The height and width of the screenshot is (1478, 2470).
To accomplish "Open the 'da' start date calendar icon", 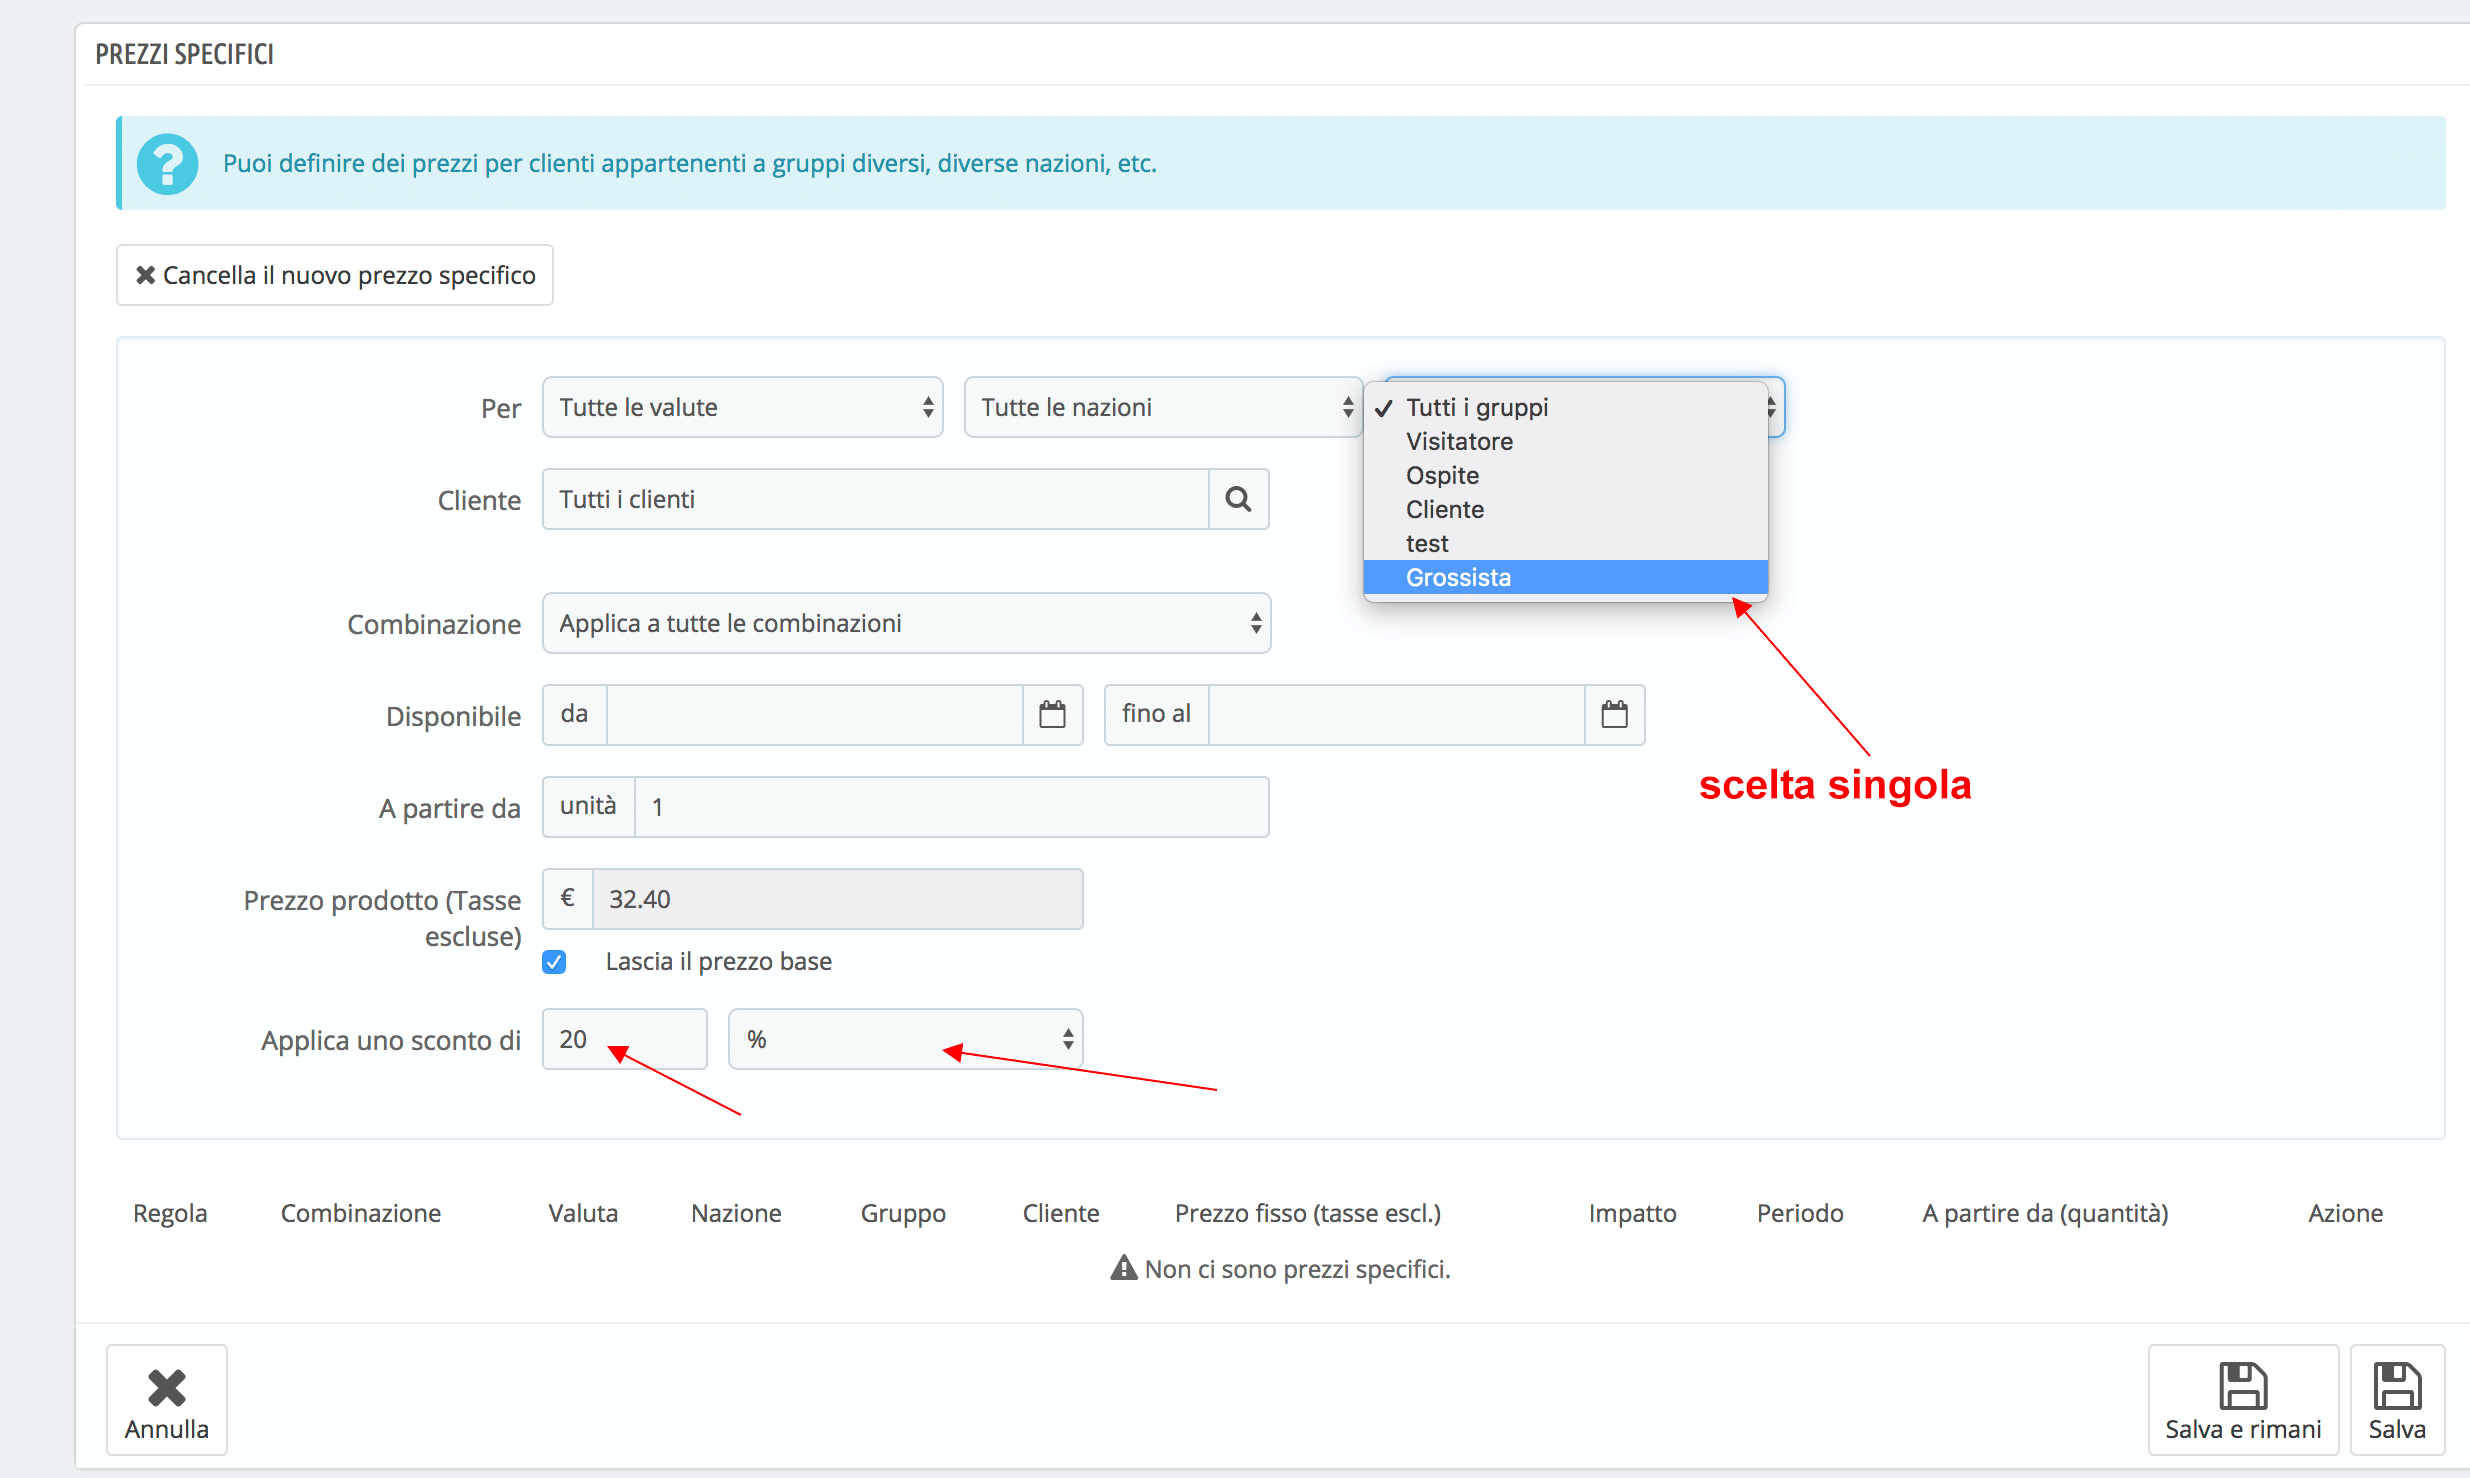I will click(x=1052, y=715).
